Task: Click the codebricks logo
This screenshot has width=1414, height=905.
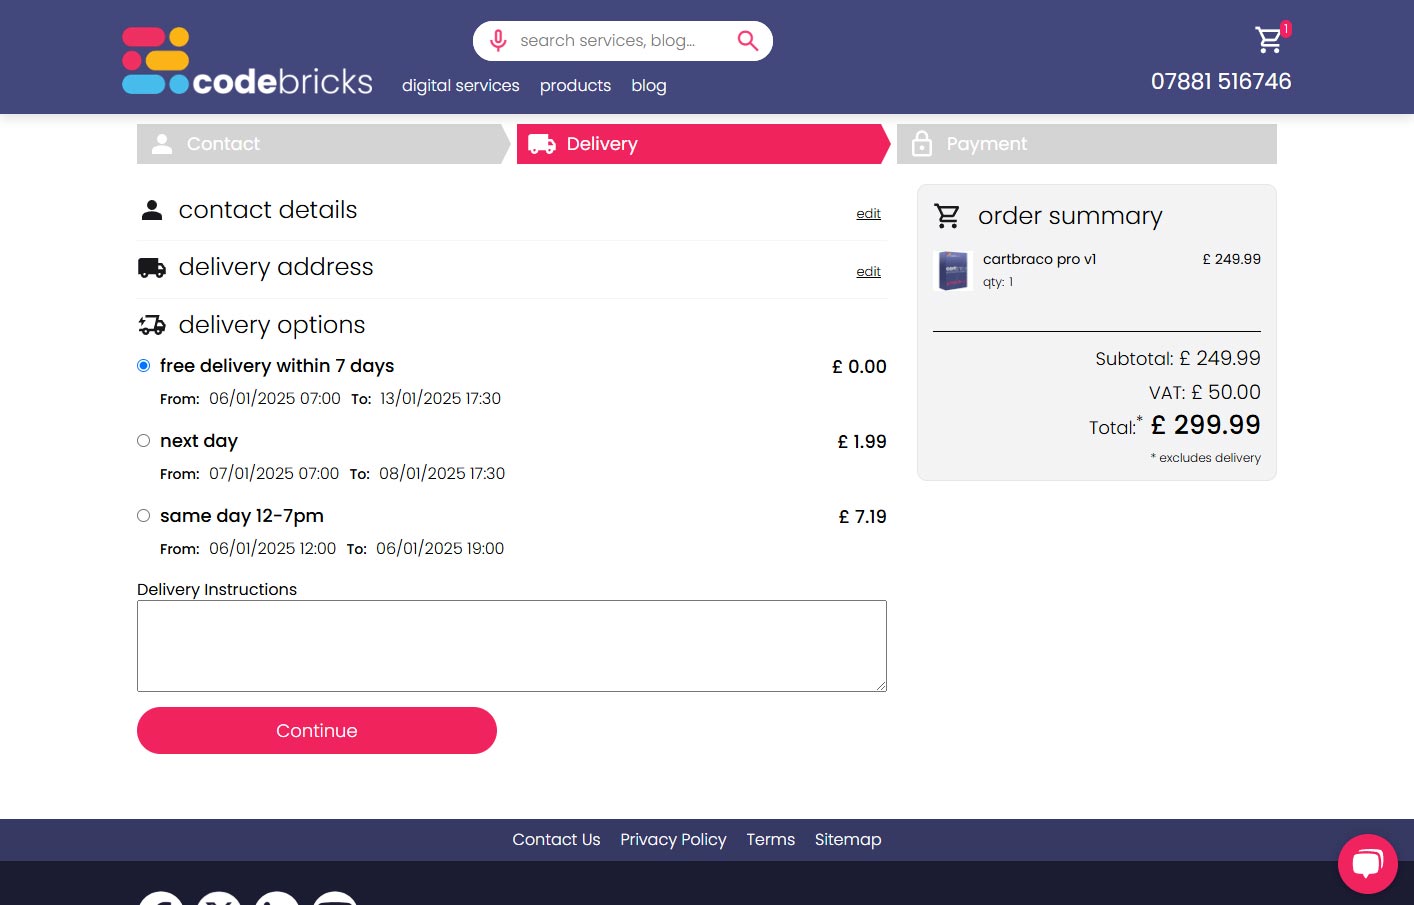Action: click(x=247, y=62)
